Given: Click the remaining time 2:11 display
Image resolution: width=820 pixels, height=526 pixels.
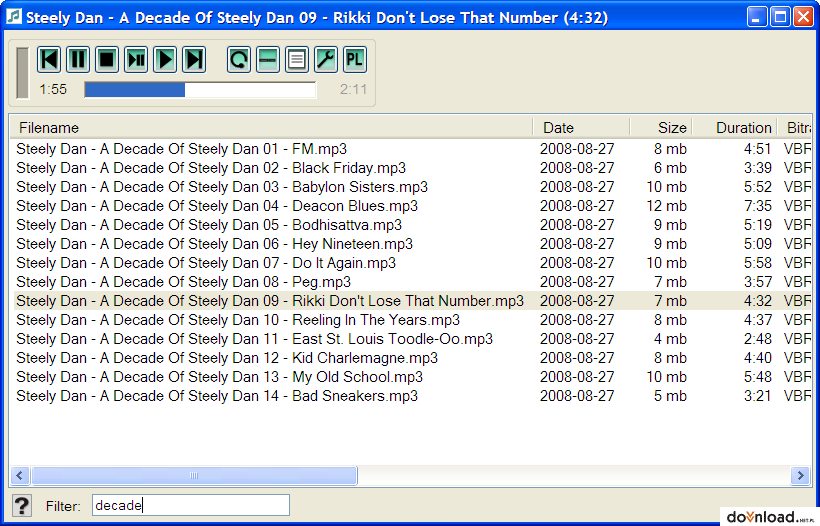Looking at the screenshot, I should coord(354,89).
